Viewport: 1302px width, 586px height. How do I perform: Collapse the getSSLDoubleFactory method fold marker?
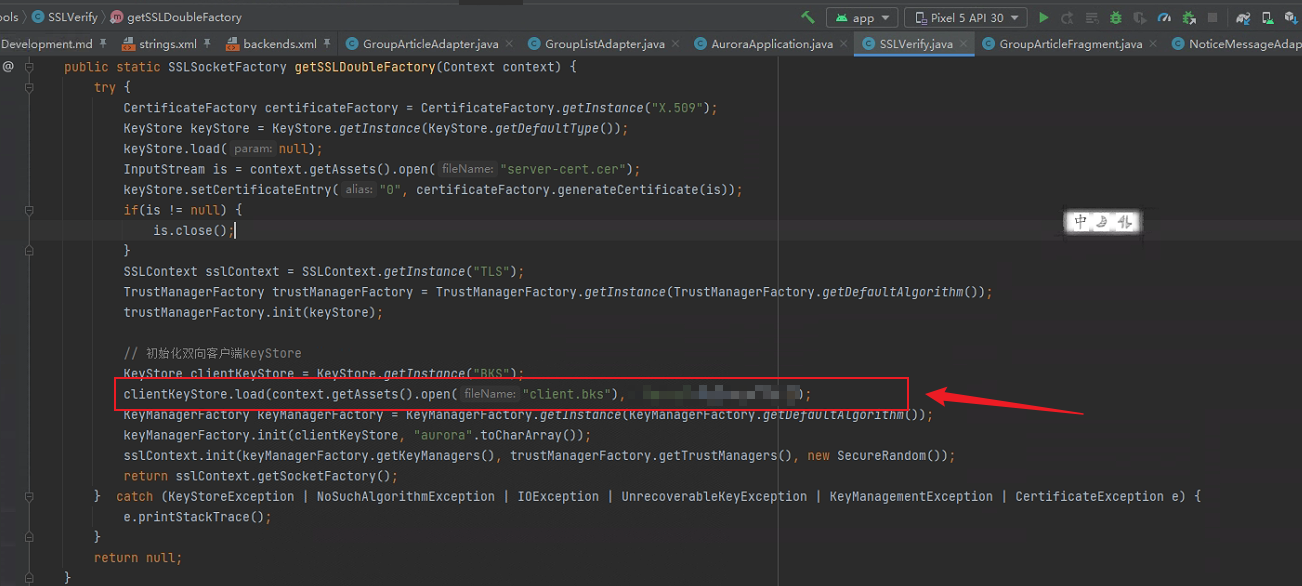[30, 67]
